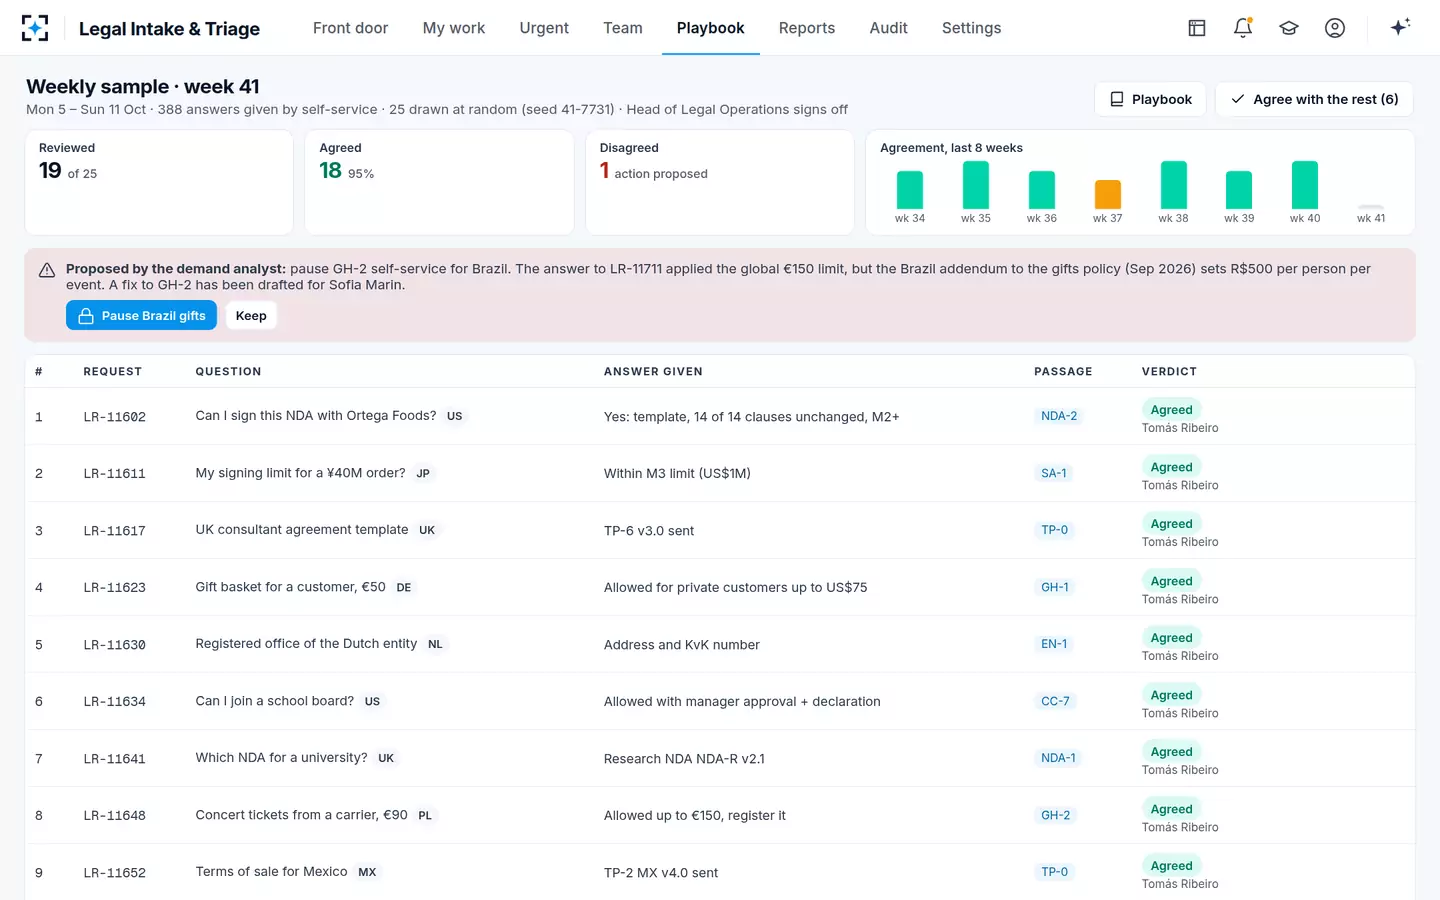The height and width of the screenshot is (900, 1440).
Task: Select the Reviewed 19 of 25 card
Action: [159, 182]
